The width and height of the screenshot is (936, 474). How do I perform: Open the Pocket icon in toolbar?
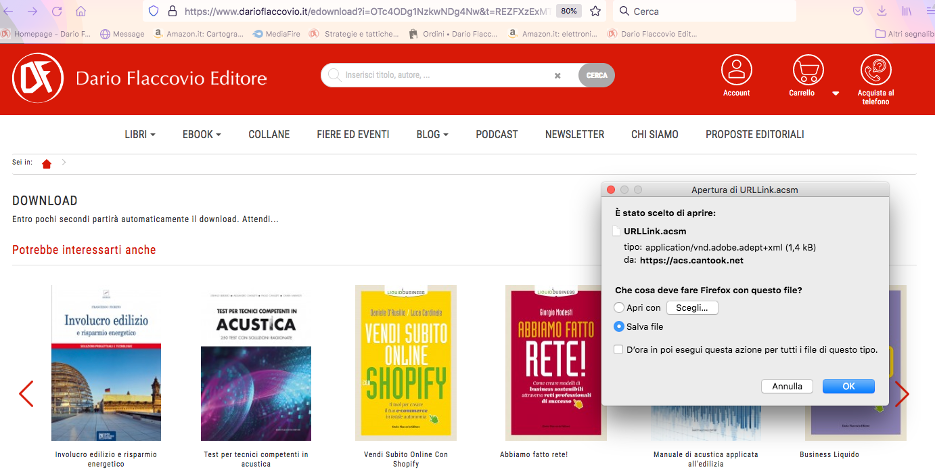click(857, 11)
